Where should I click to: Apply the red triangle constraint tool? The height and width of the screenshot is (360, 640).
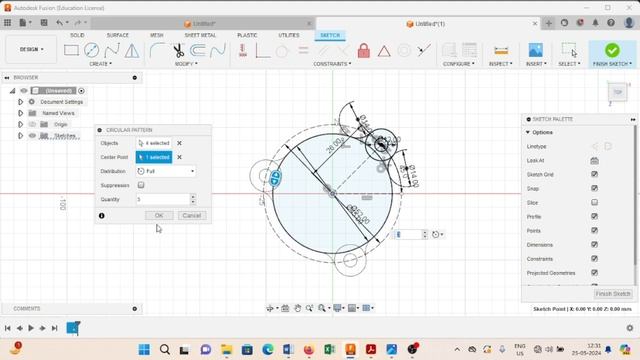point(384,51)
